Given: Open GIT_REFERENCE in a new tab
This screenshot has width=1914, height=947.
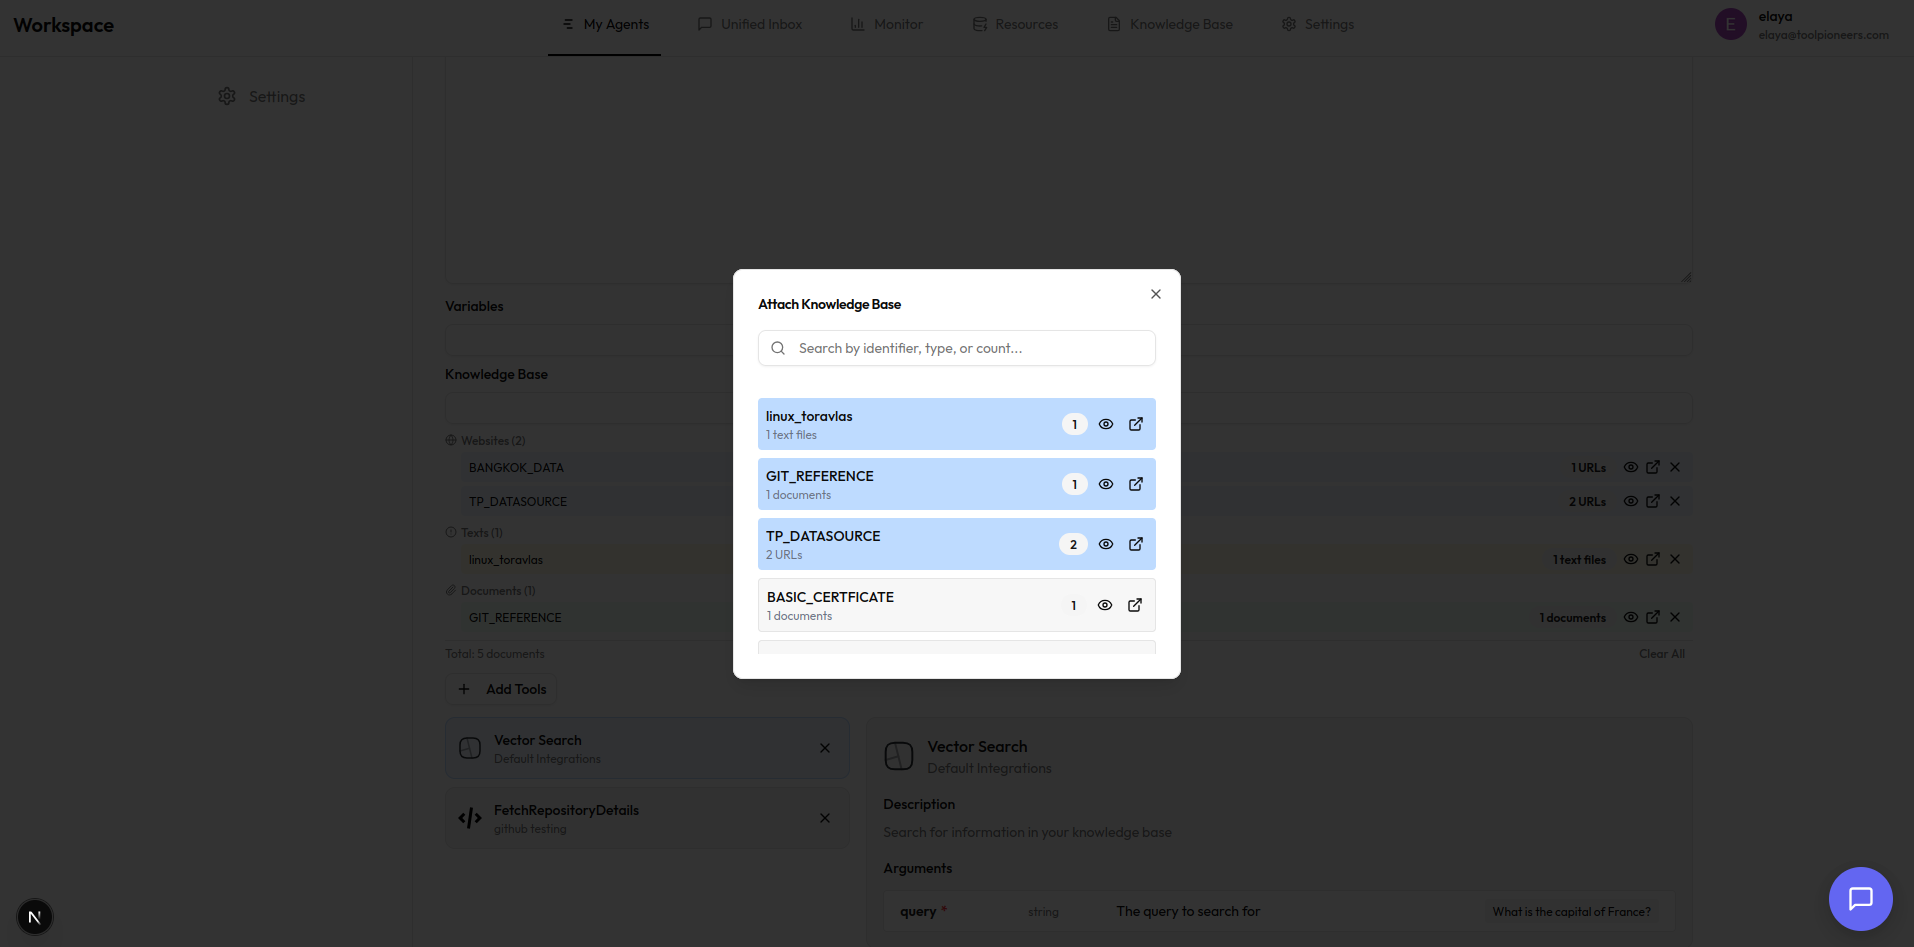Looking at the screenshot, I should pos(1136,484).
